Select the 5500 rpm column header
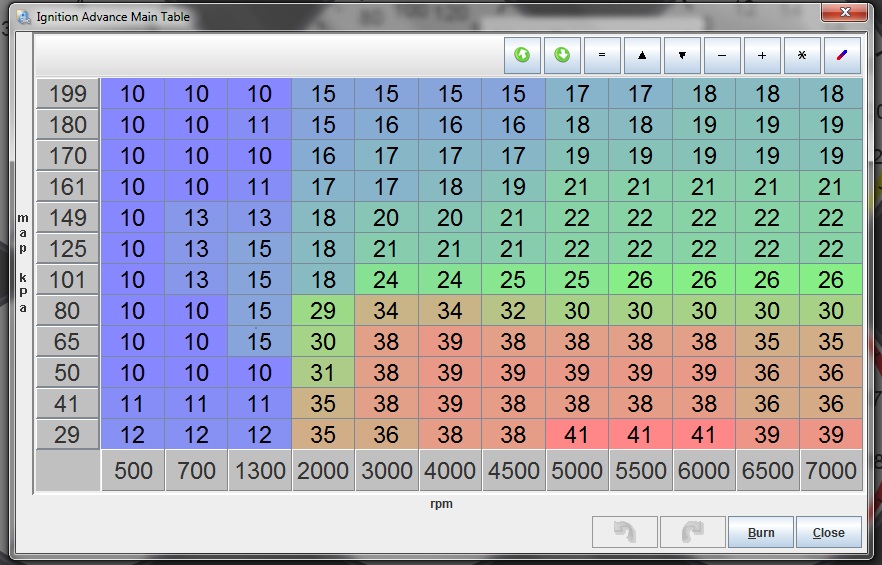Screen dimensions: 882x565 point(641,470)
